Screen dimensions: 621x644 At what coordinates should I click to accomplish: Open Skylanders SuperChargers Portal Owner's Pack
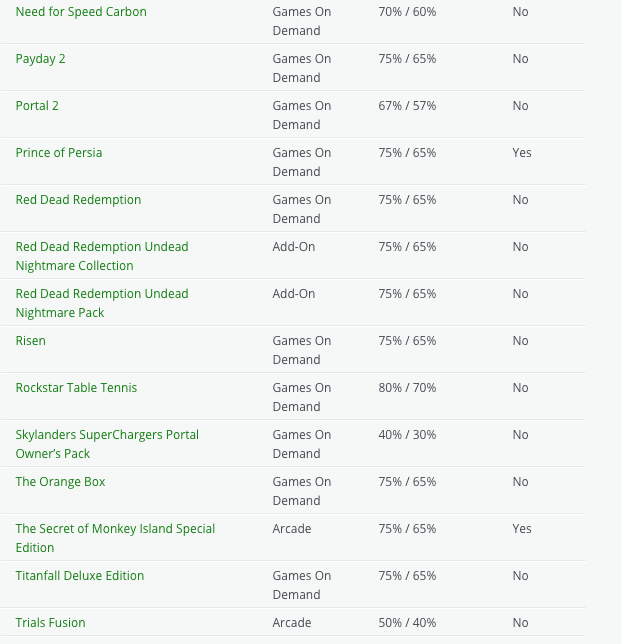pos(107,444)
